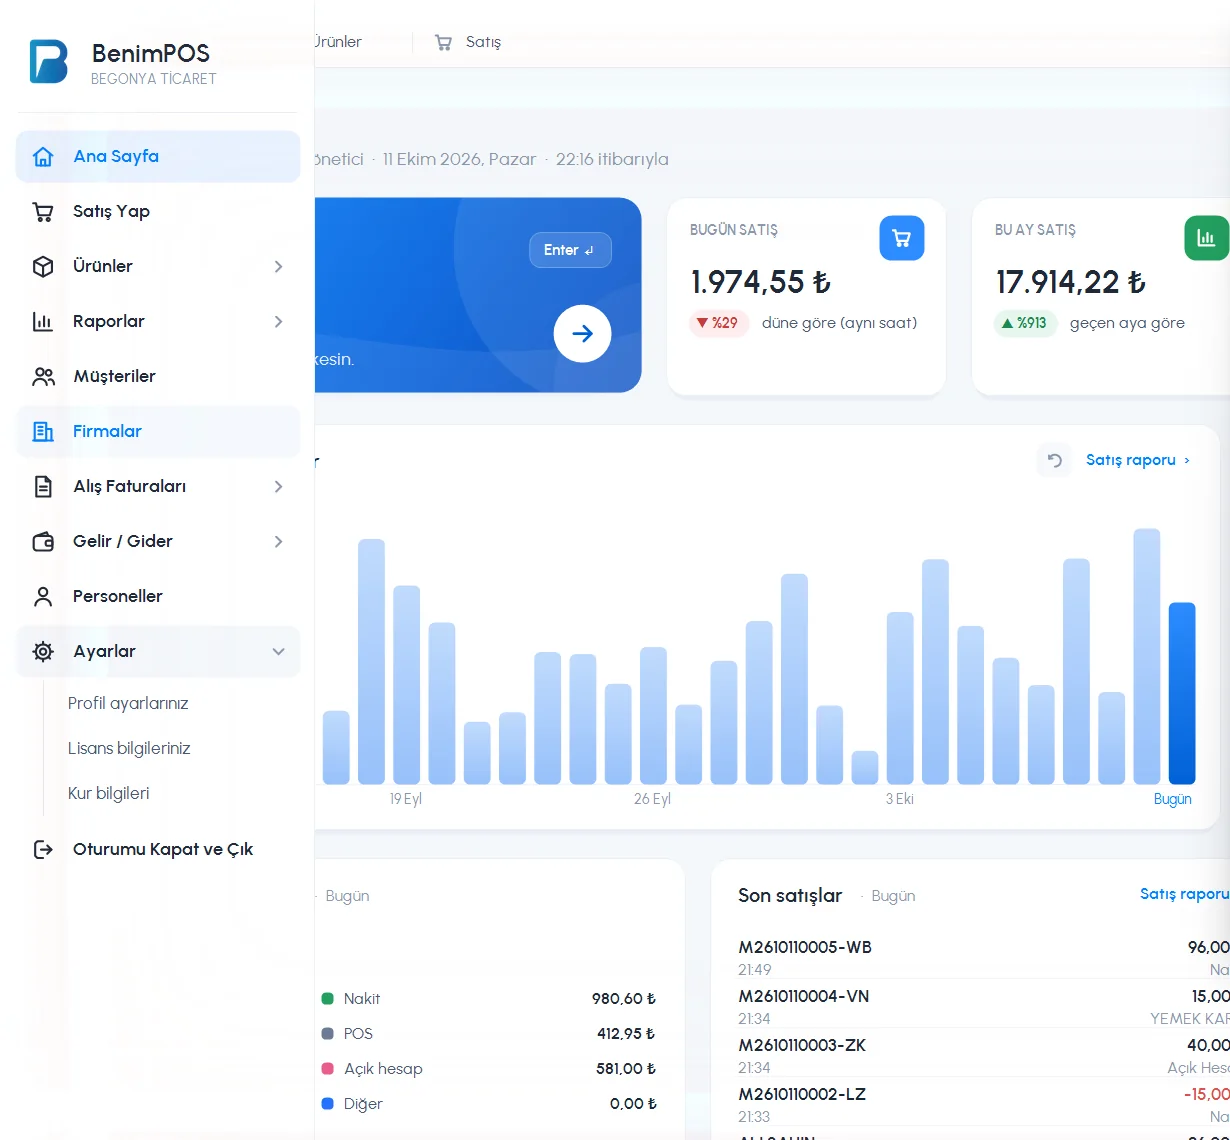Click the Ürünler box icon
The height and width of the screenshot is (1140, 1230).
point(43,267)
